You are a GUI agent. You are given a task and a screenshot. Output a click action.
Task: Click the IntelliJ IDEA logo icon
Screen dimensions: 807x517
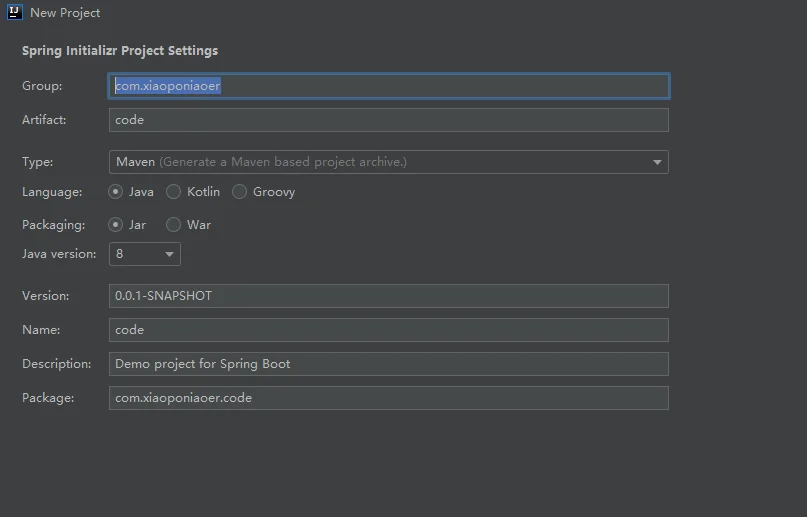(14, 12)
